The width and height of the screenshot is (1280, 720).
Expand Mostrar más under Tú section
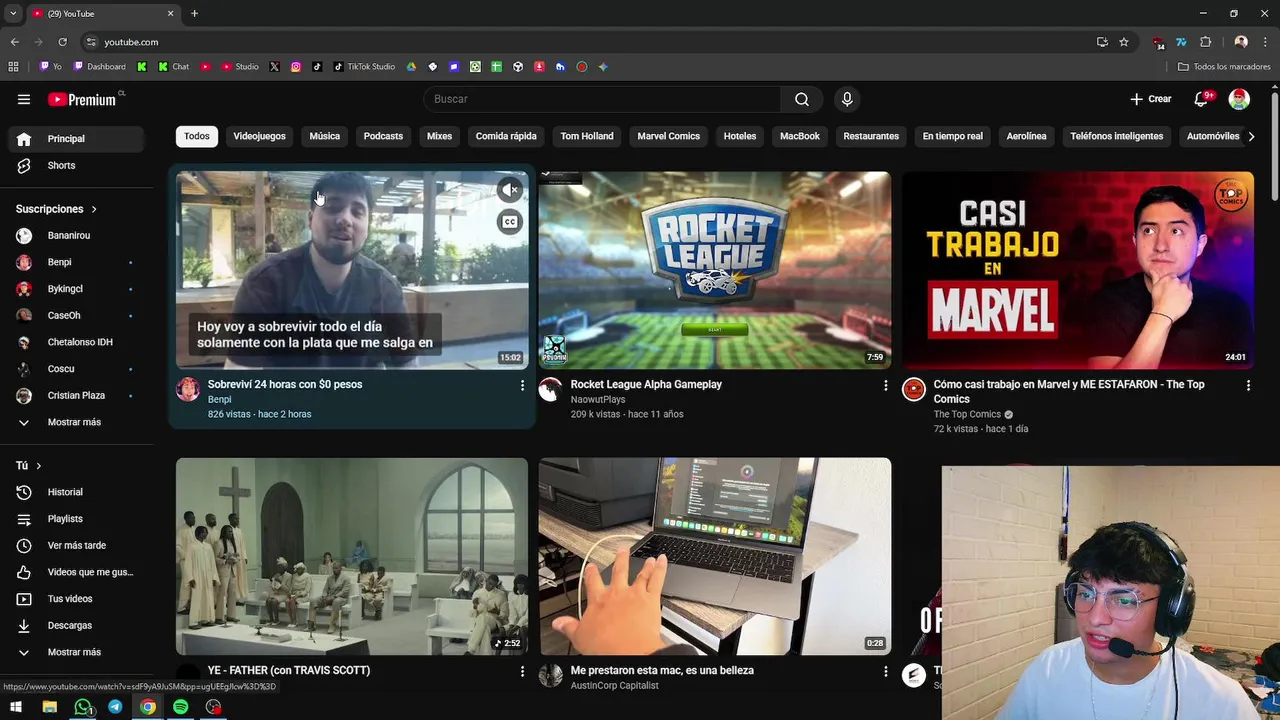coord(75,652)
